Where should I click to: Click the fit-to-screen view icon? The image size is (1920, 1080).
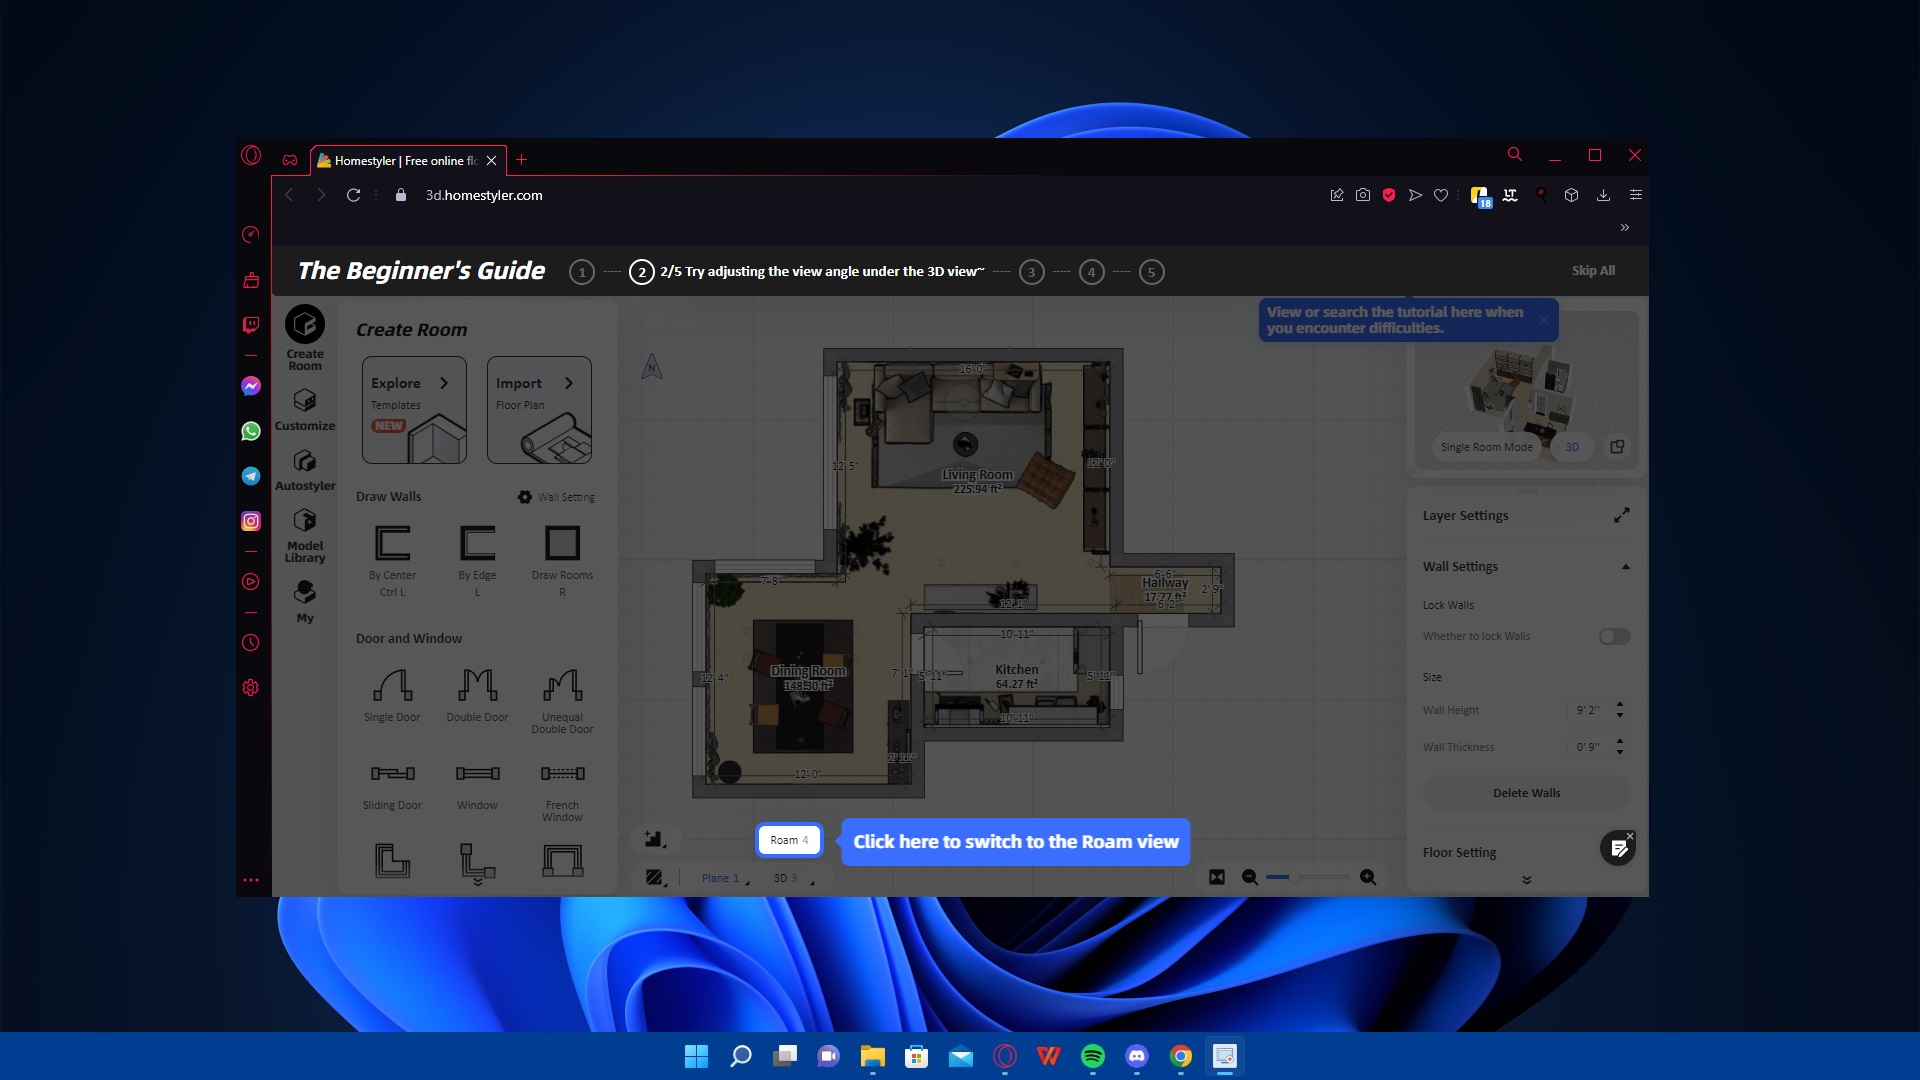1217,877
